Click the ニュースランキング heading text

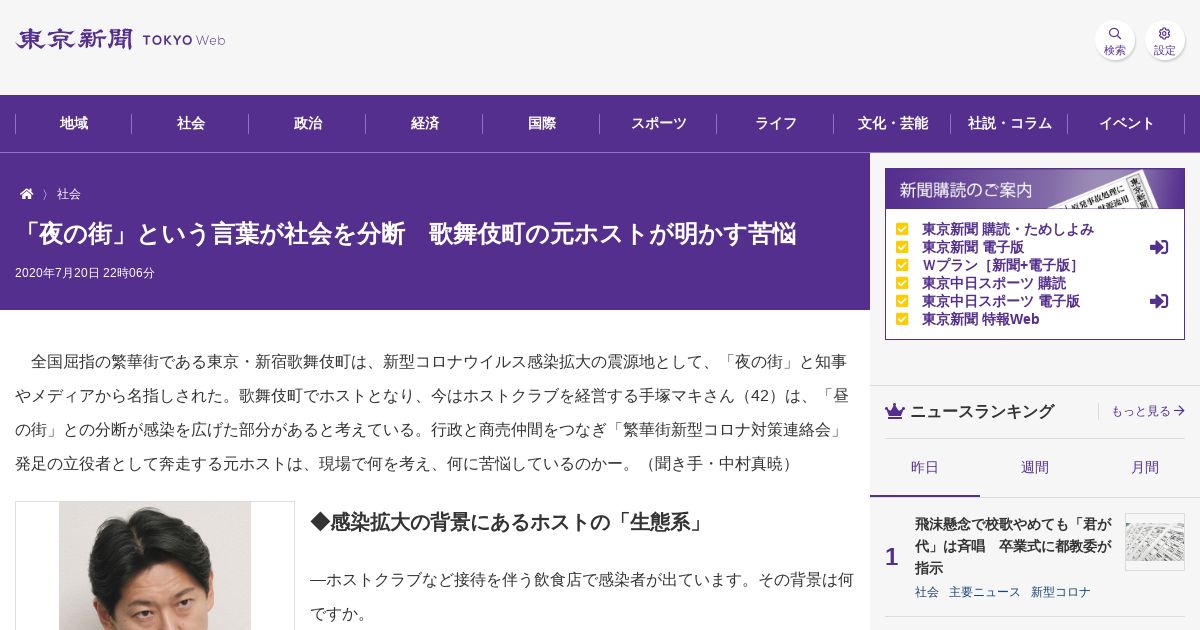982,411
